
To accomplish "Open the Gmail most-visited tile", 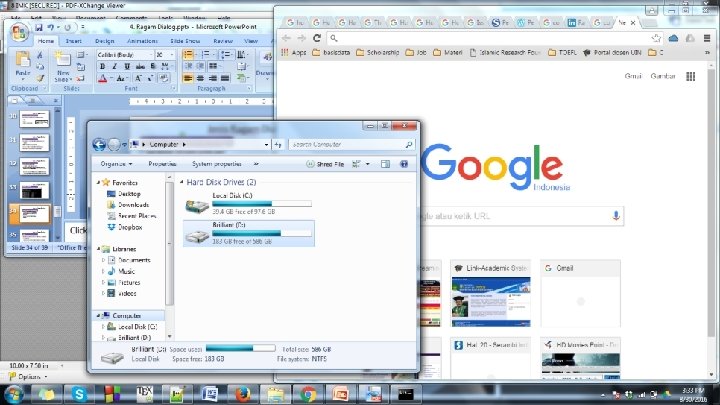I will point(580,293).
